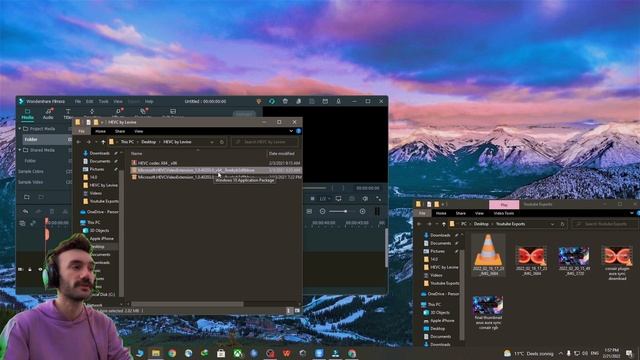The width and height of the screenshot is (640, 360).
Task: Open the Help menu in Filmora
Action: [149, 101]
